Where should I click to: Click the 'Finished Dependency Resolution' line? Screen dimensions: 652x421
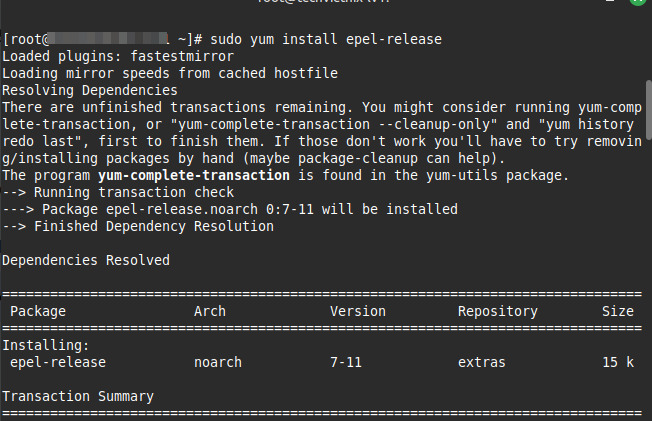point(154,227)
